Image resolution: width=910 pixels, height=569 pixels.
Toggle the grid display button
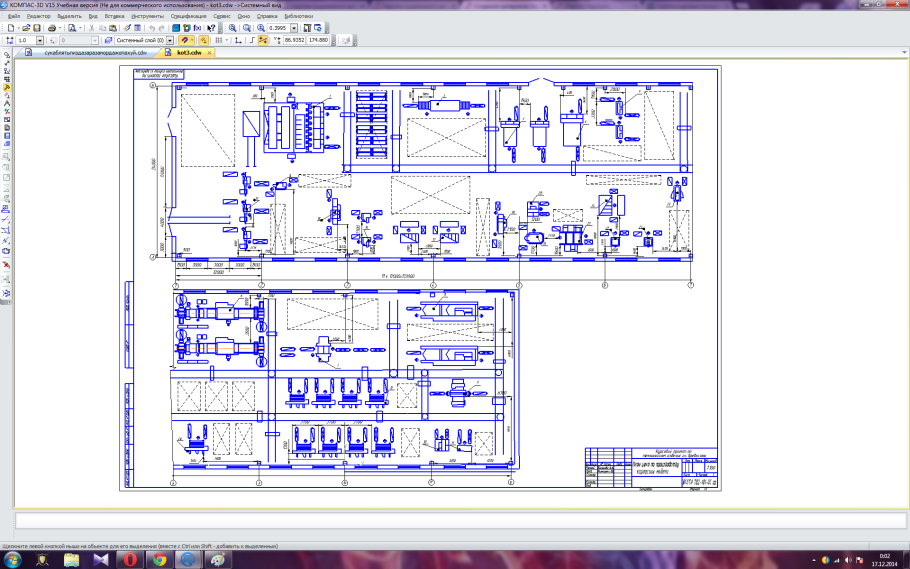pos(220,40)
